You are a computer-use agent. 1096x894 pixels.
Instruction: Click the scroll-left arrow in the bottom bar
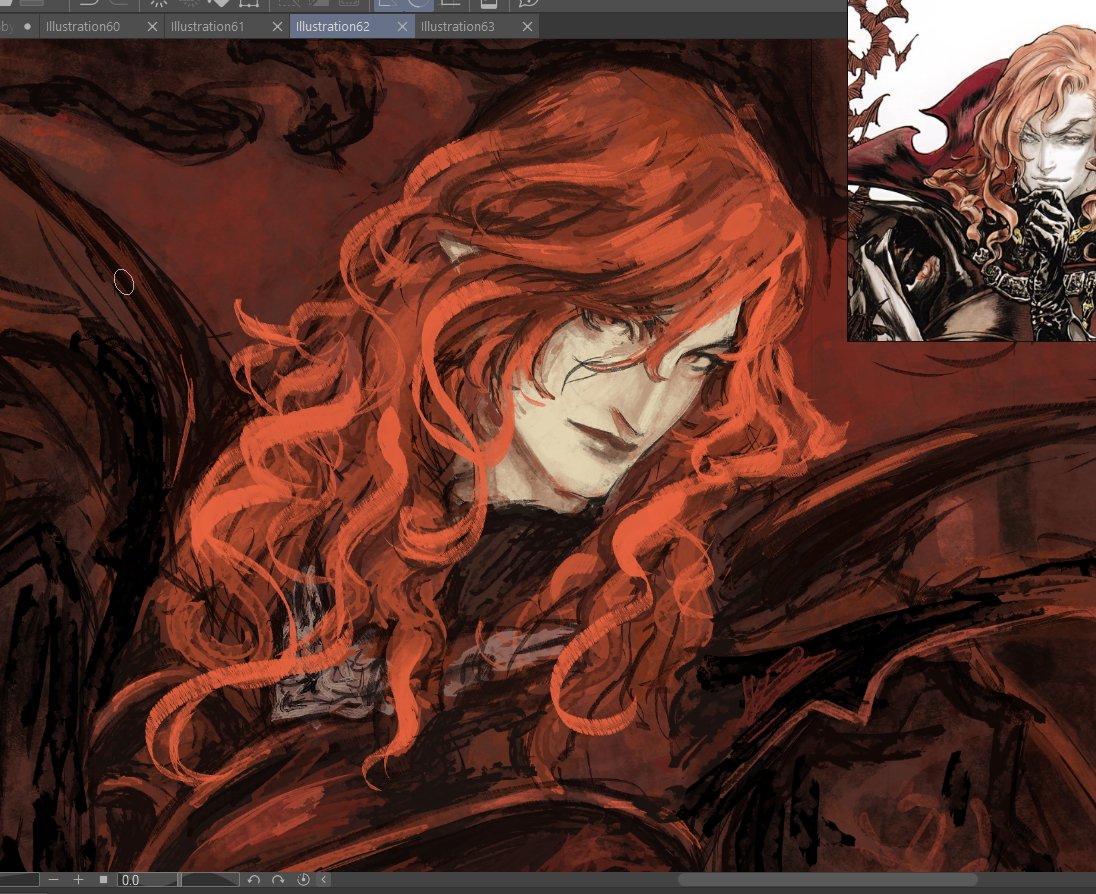coord(324,879)
